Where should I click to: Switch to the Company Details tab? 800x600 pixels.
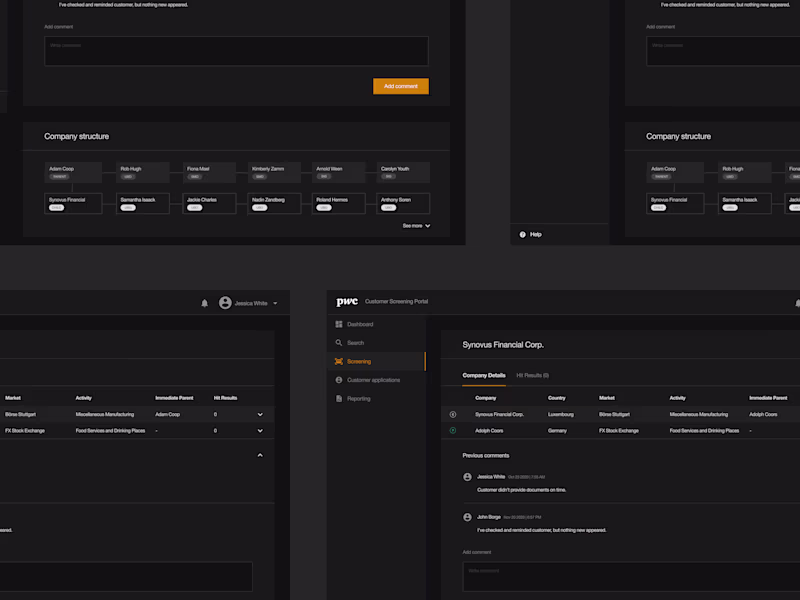(x=484, y=376)
